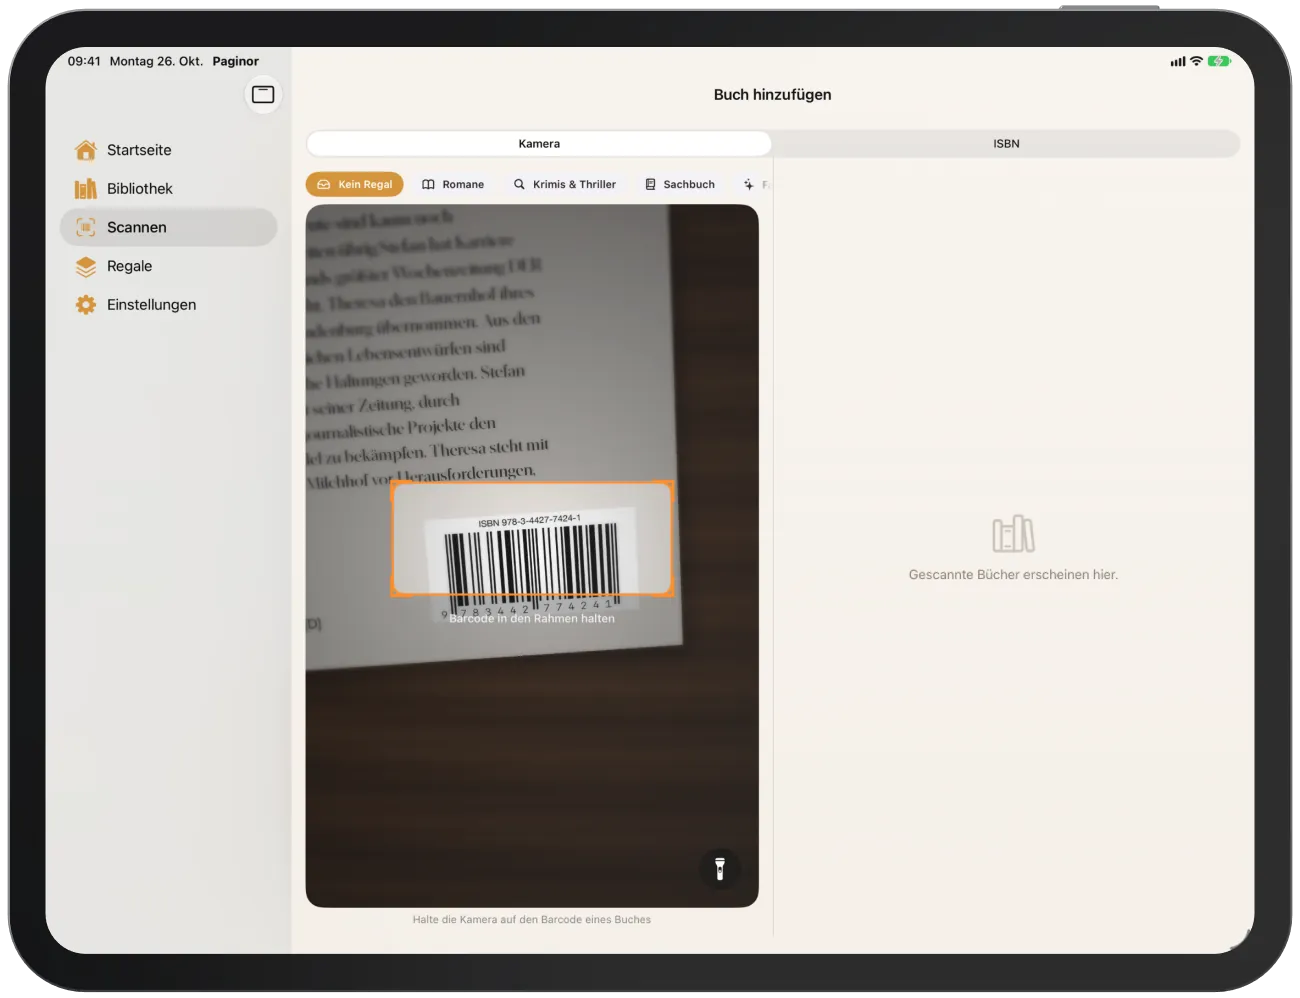Select the Sachbuch shelf chip

[x=680, y=184]
